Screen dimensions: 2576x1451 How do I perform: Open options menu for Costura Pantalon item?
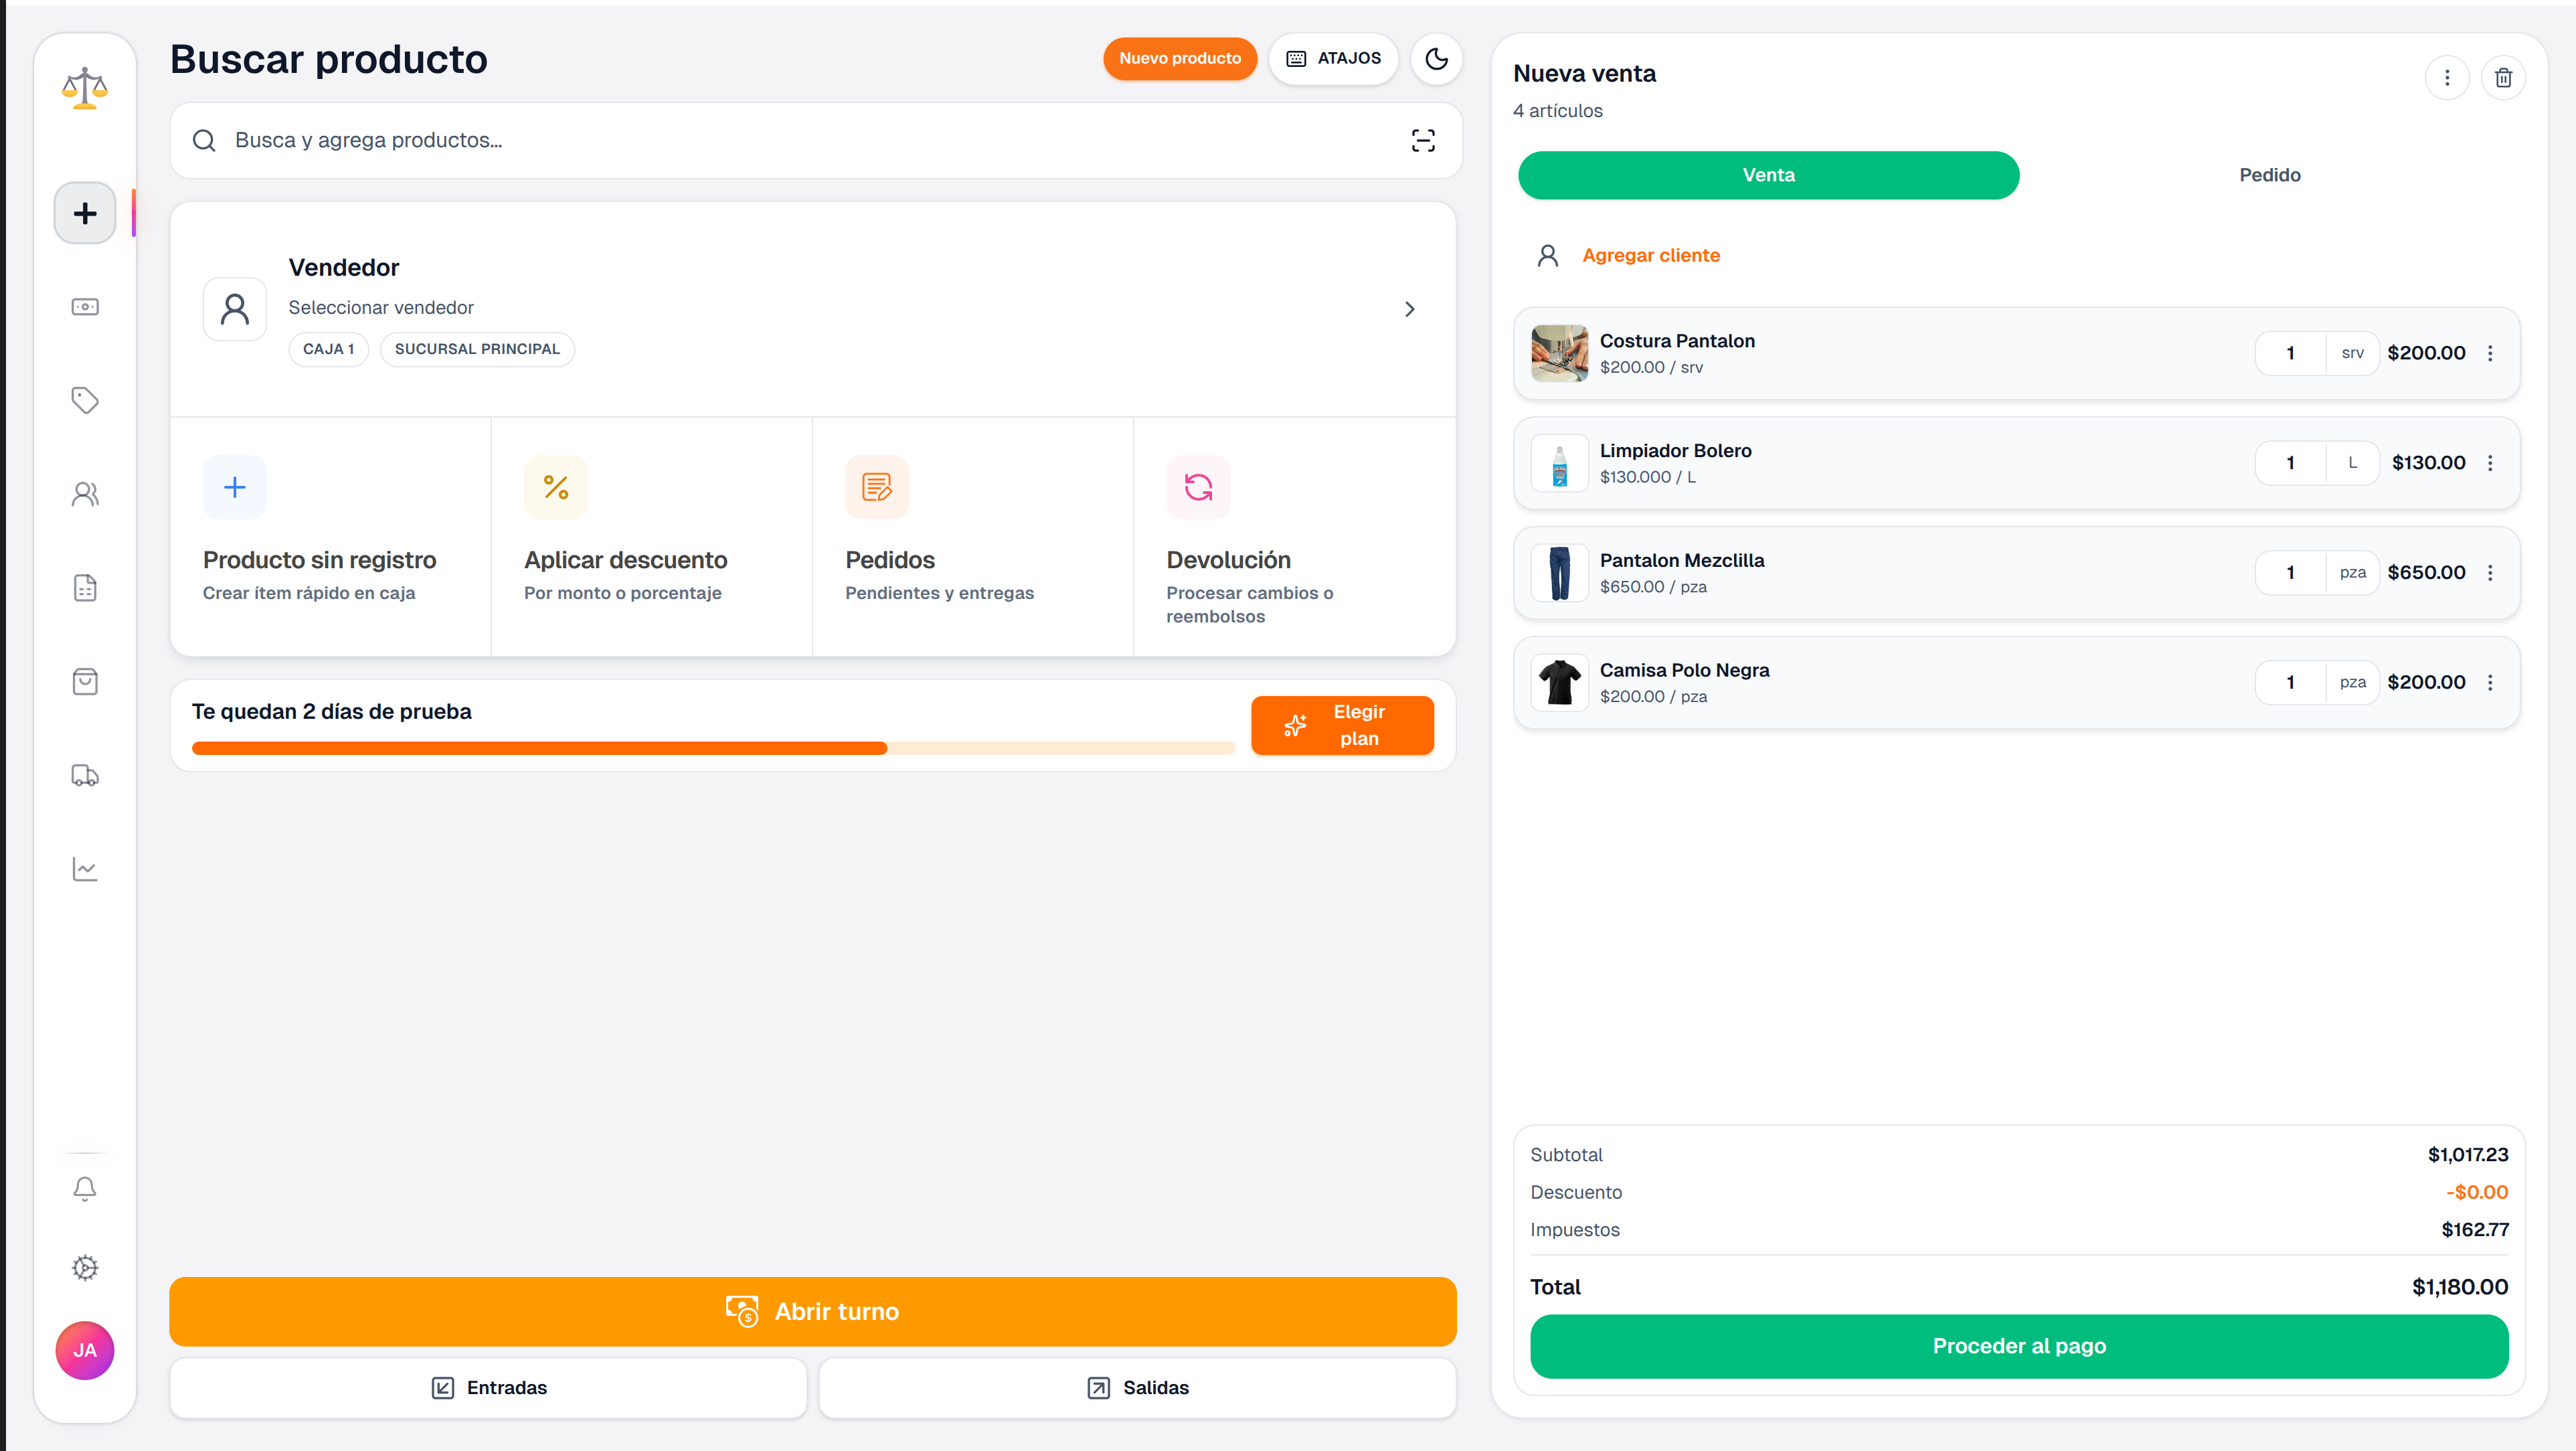2490,353
